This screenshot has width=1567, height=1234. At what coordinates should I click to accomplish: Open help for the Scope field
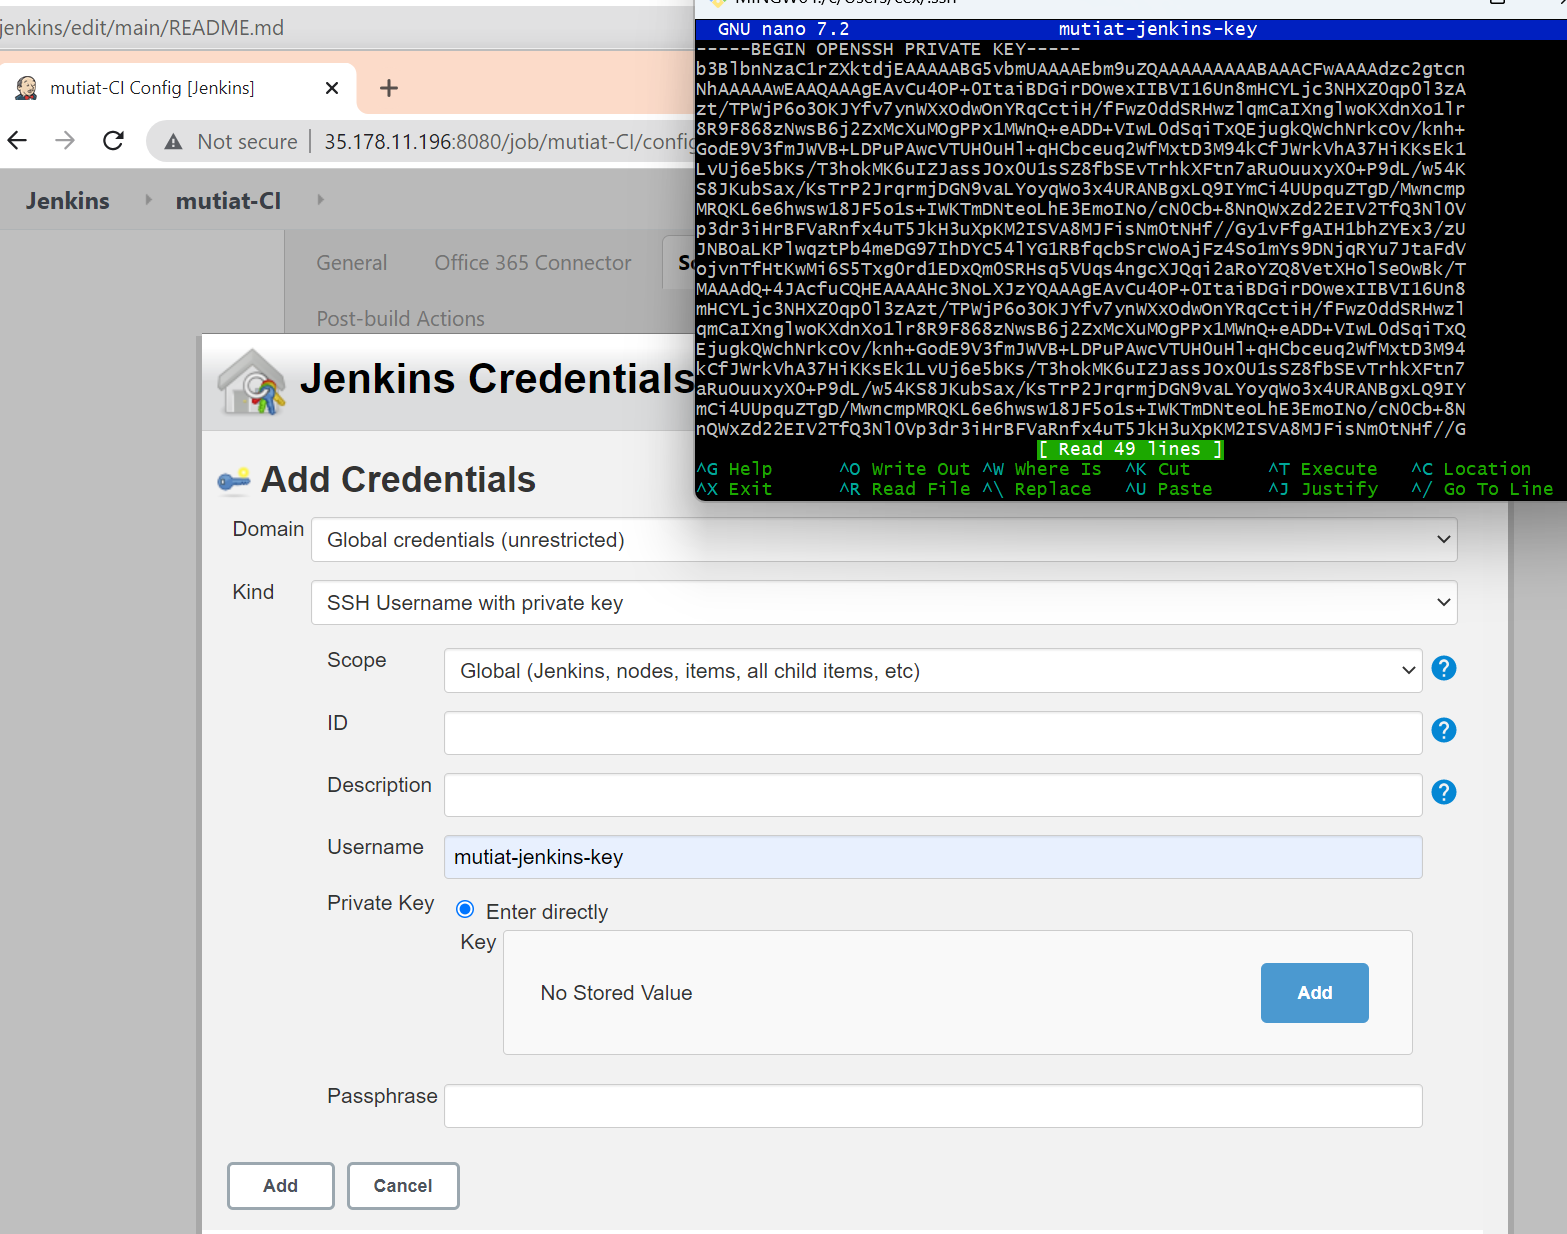tap(1443, 668)
